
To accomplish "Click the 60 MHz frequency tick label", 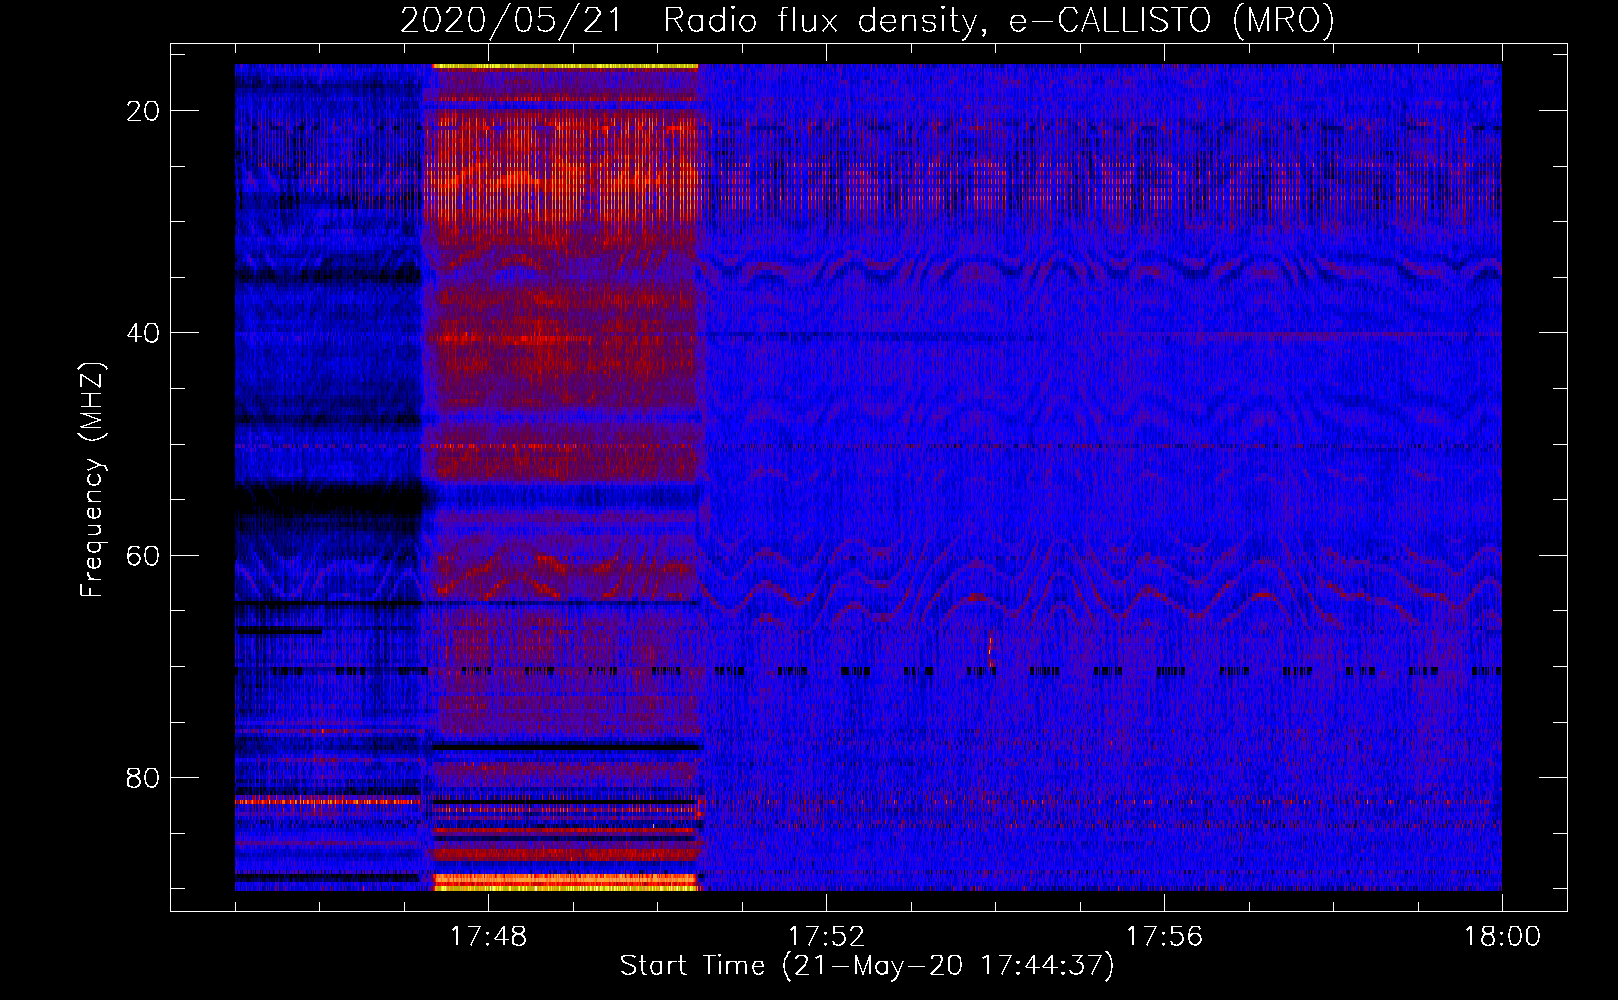I will pyautogui.click(x=143, y=555).
